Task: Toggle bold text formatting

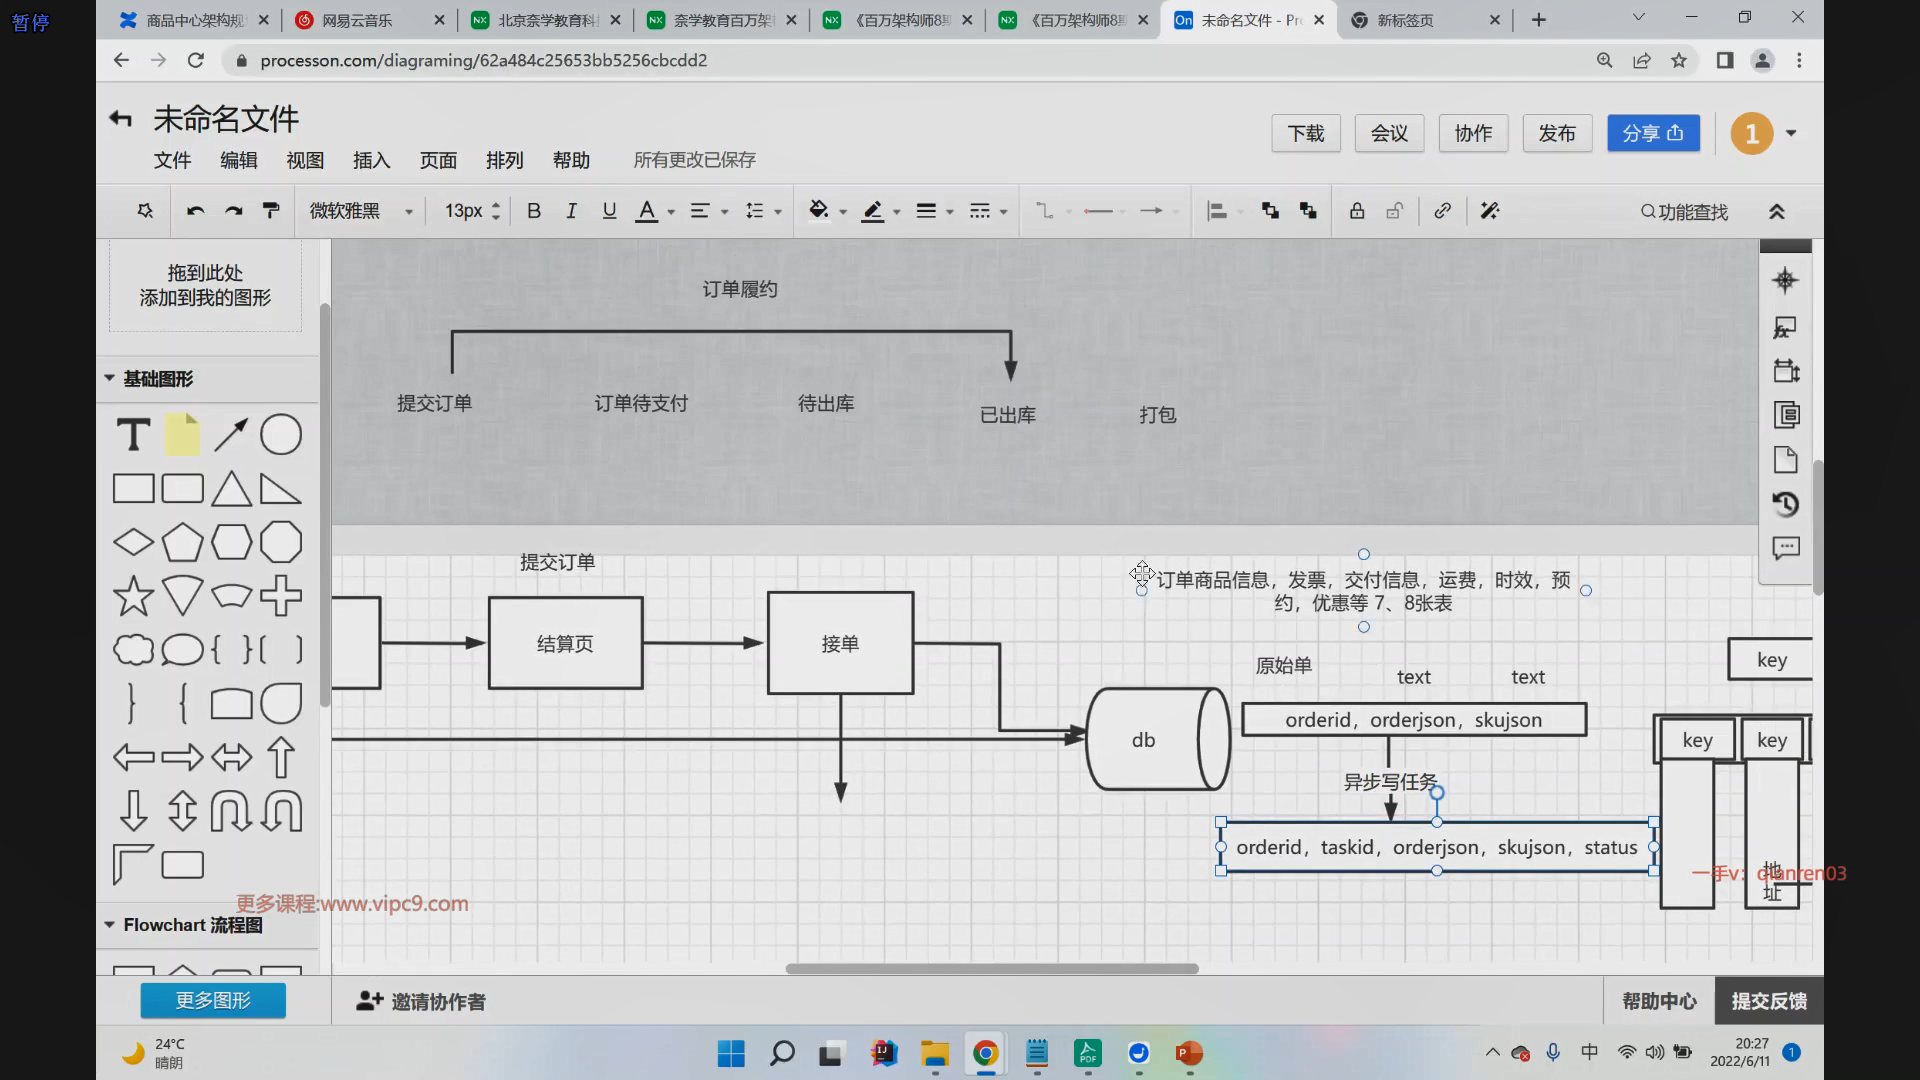Action: coord(534,211)
